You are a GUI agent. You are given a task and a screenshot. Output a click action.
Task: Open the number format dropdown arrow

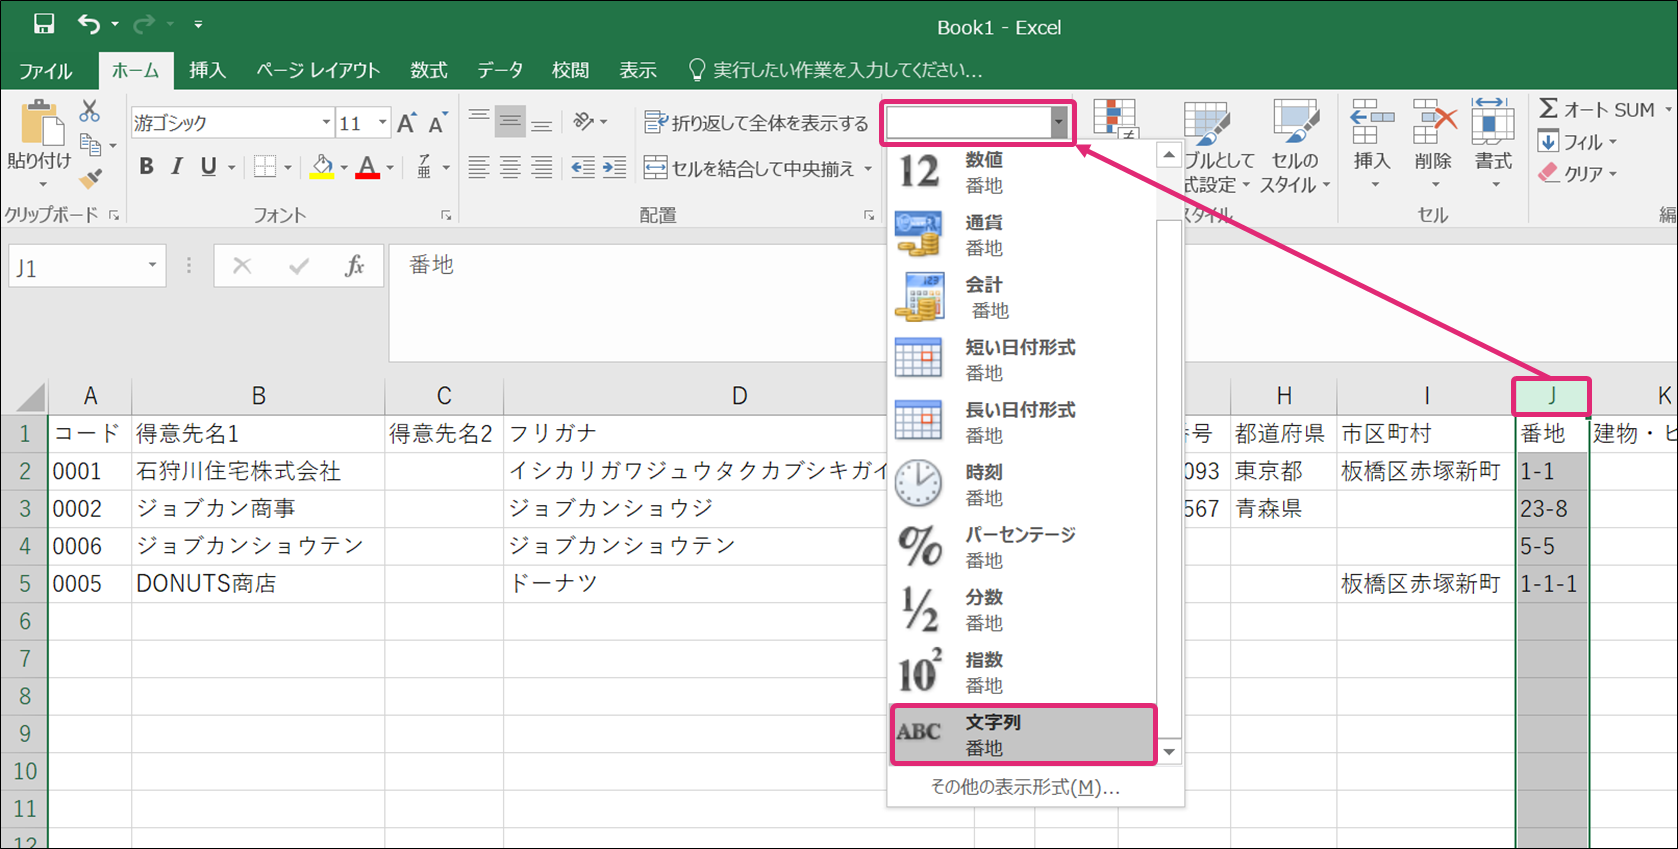[1058, 123]
